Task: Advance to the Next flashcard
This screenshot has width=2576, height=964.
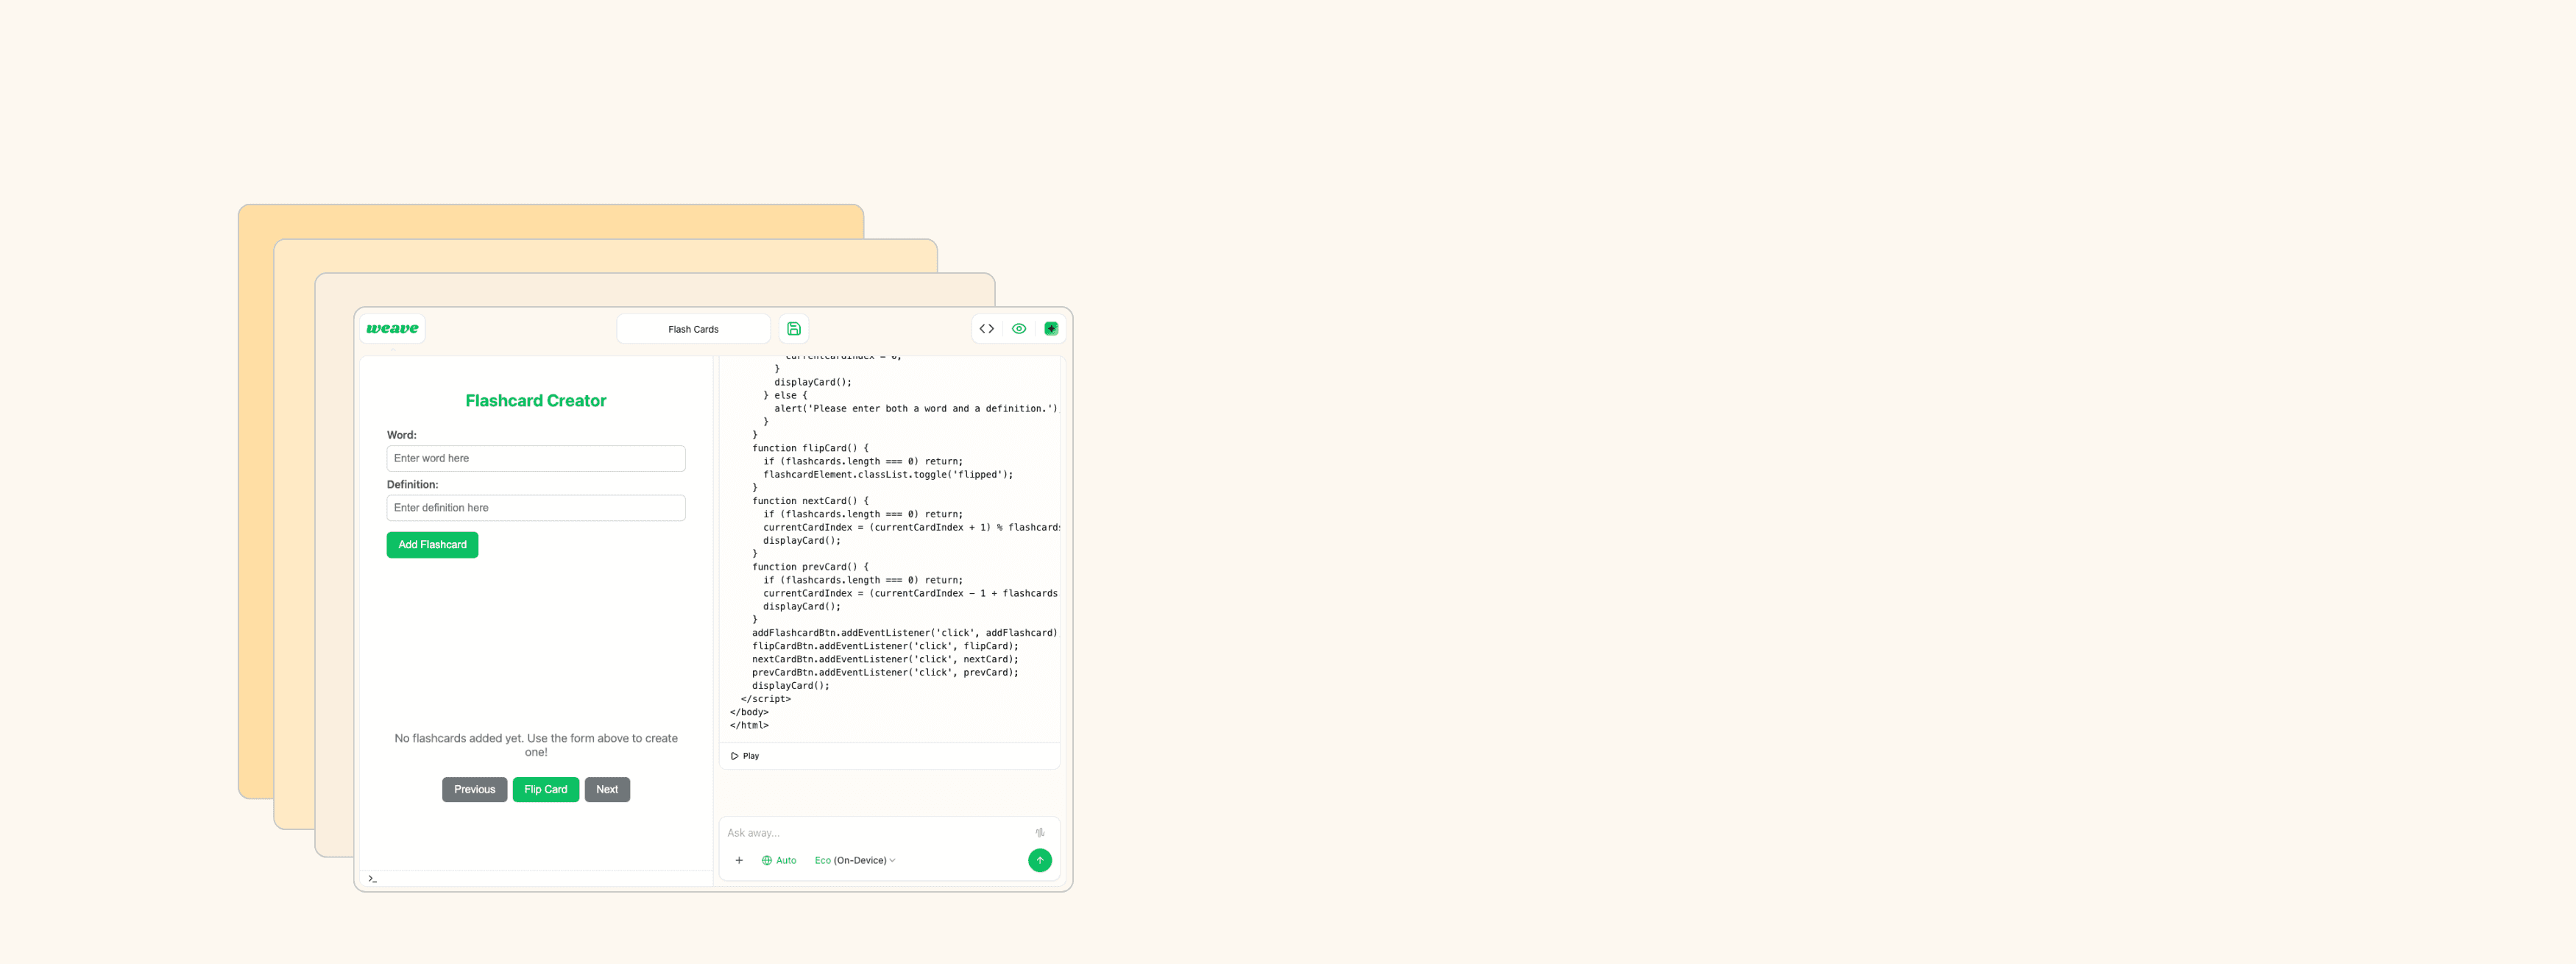Action: [607, 789]
